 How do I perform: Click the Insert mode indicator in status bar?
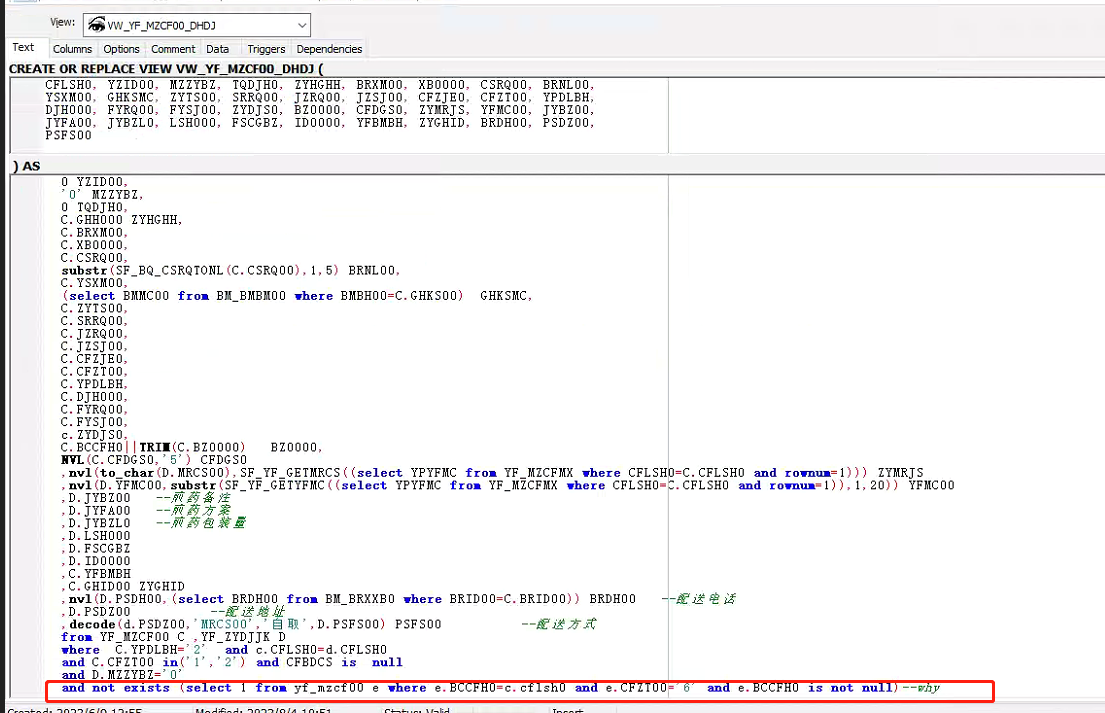[x=568, y=710]
